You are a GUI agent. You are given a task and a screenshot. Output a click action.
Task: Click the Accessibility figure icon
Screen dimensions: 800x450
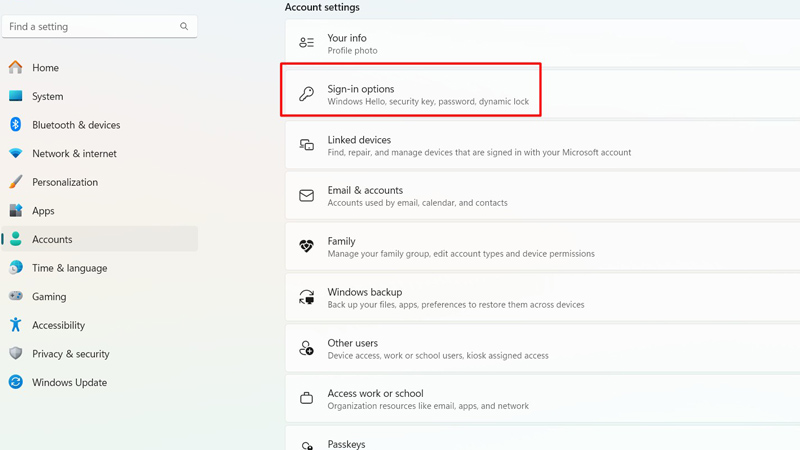15,324
